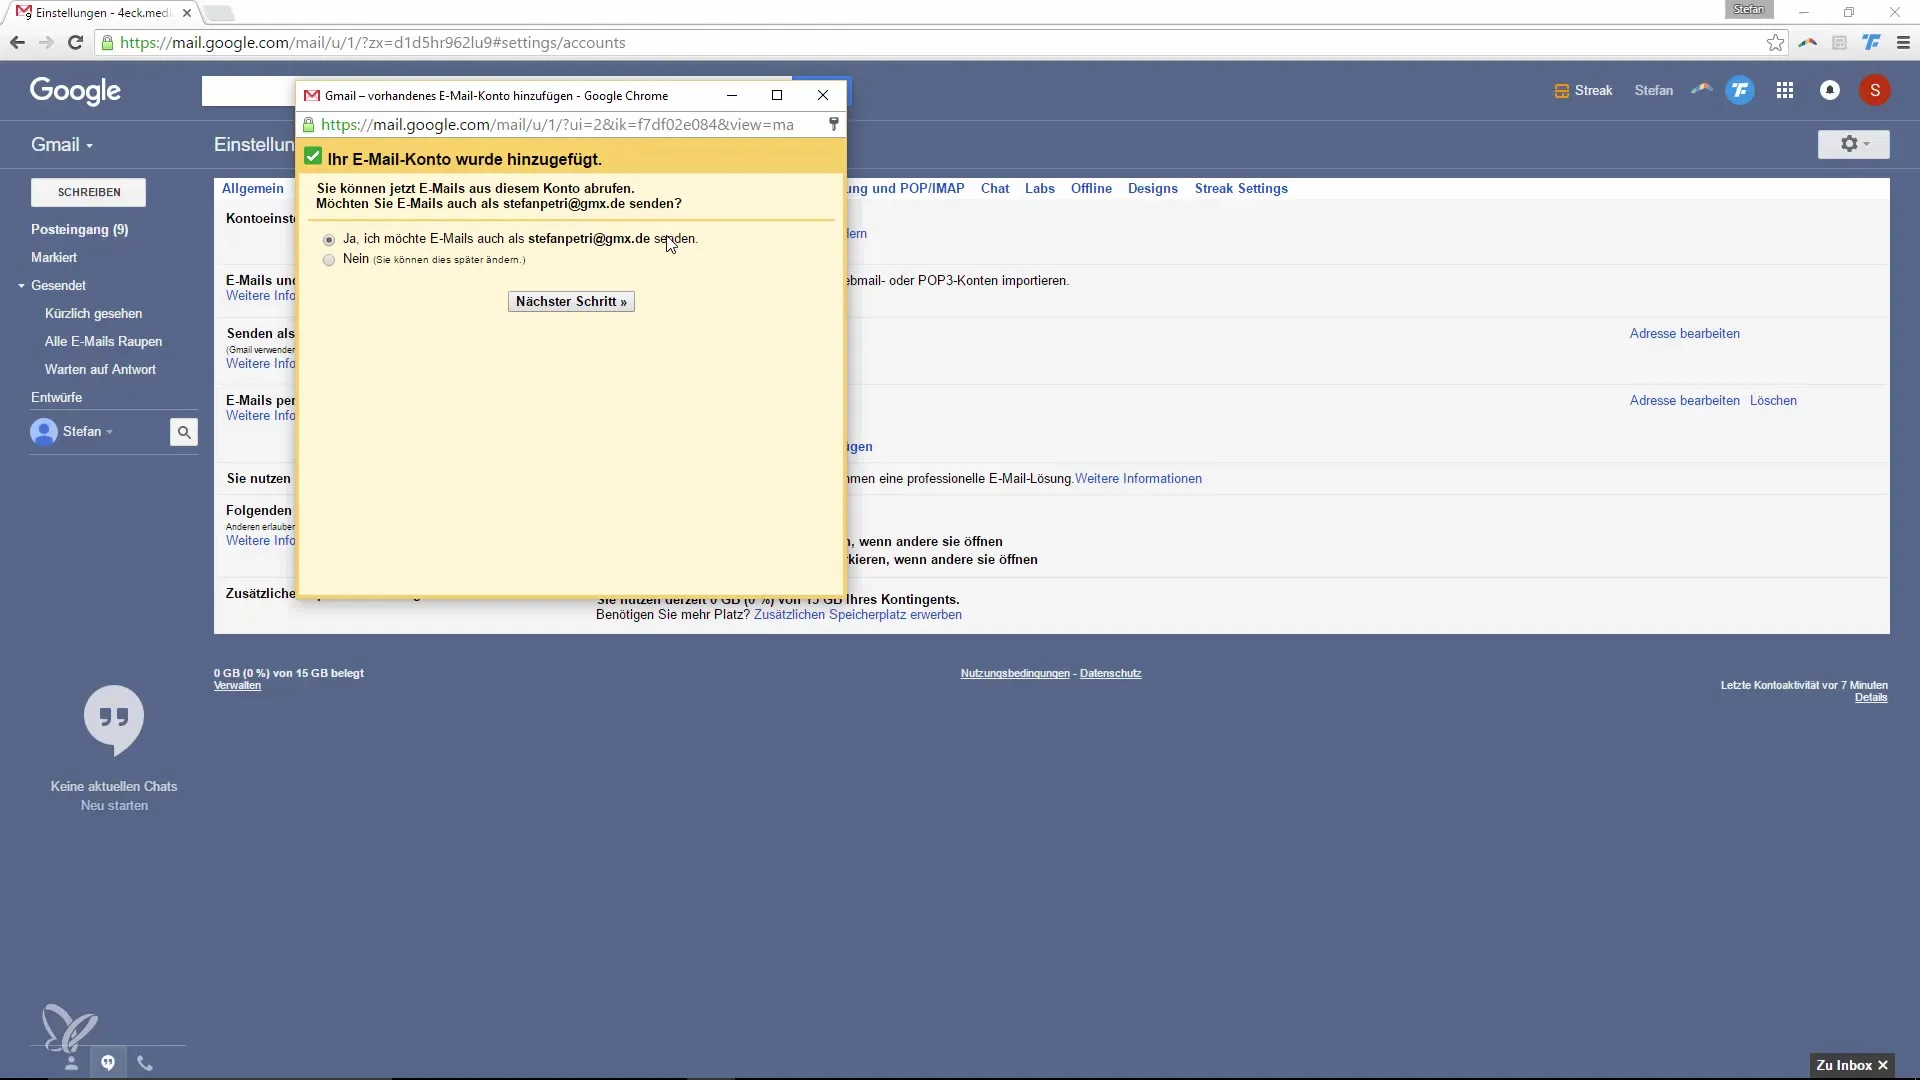Open the Streak Settings tab
Image resolution: width=1920 pixels, height=1080 pixels.
(1241, 188)
